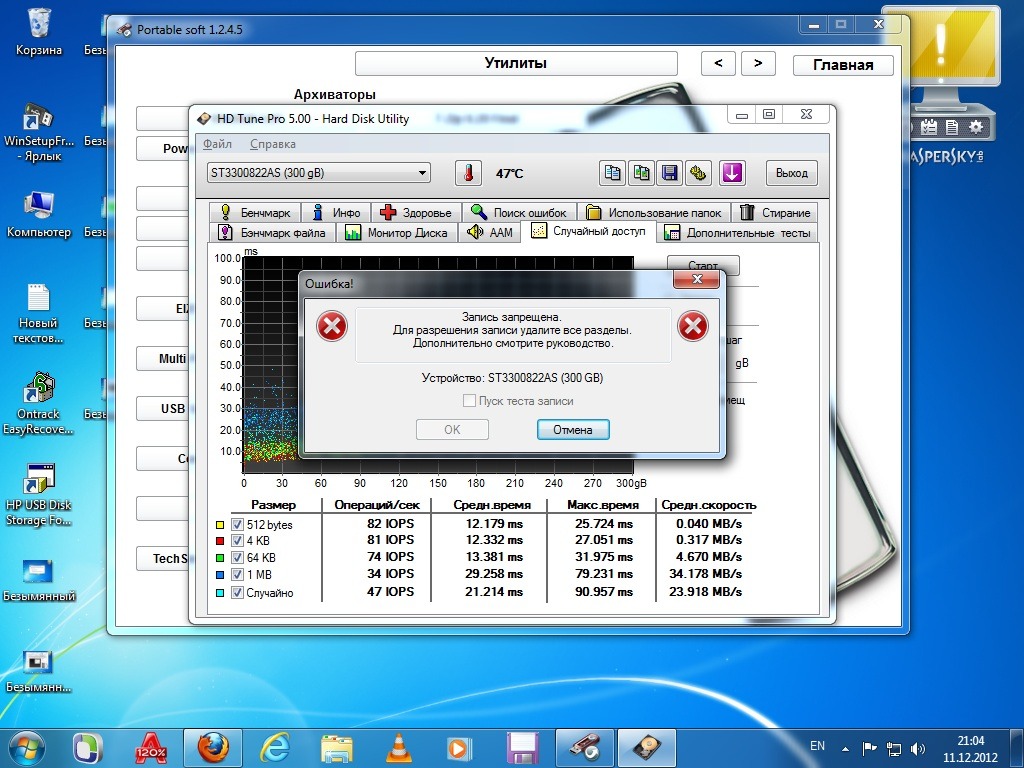Click the blue 1 MB color swatch
The height and width of the screenshot is (768, 1024).
click(220, 575)
